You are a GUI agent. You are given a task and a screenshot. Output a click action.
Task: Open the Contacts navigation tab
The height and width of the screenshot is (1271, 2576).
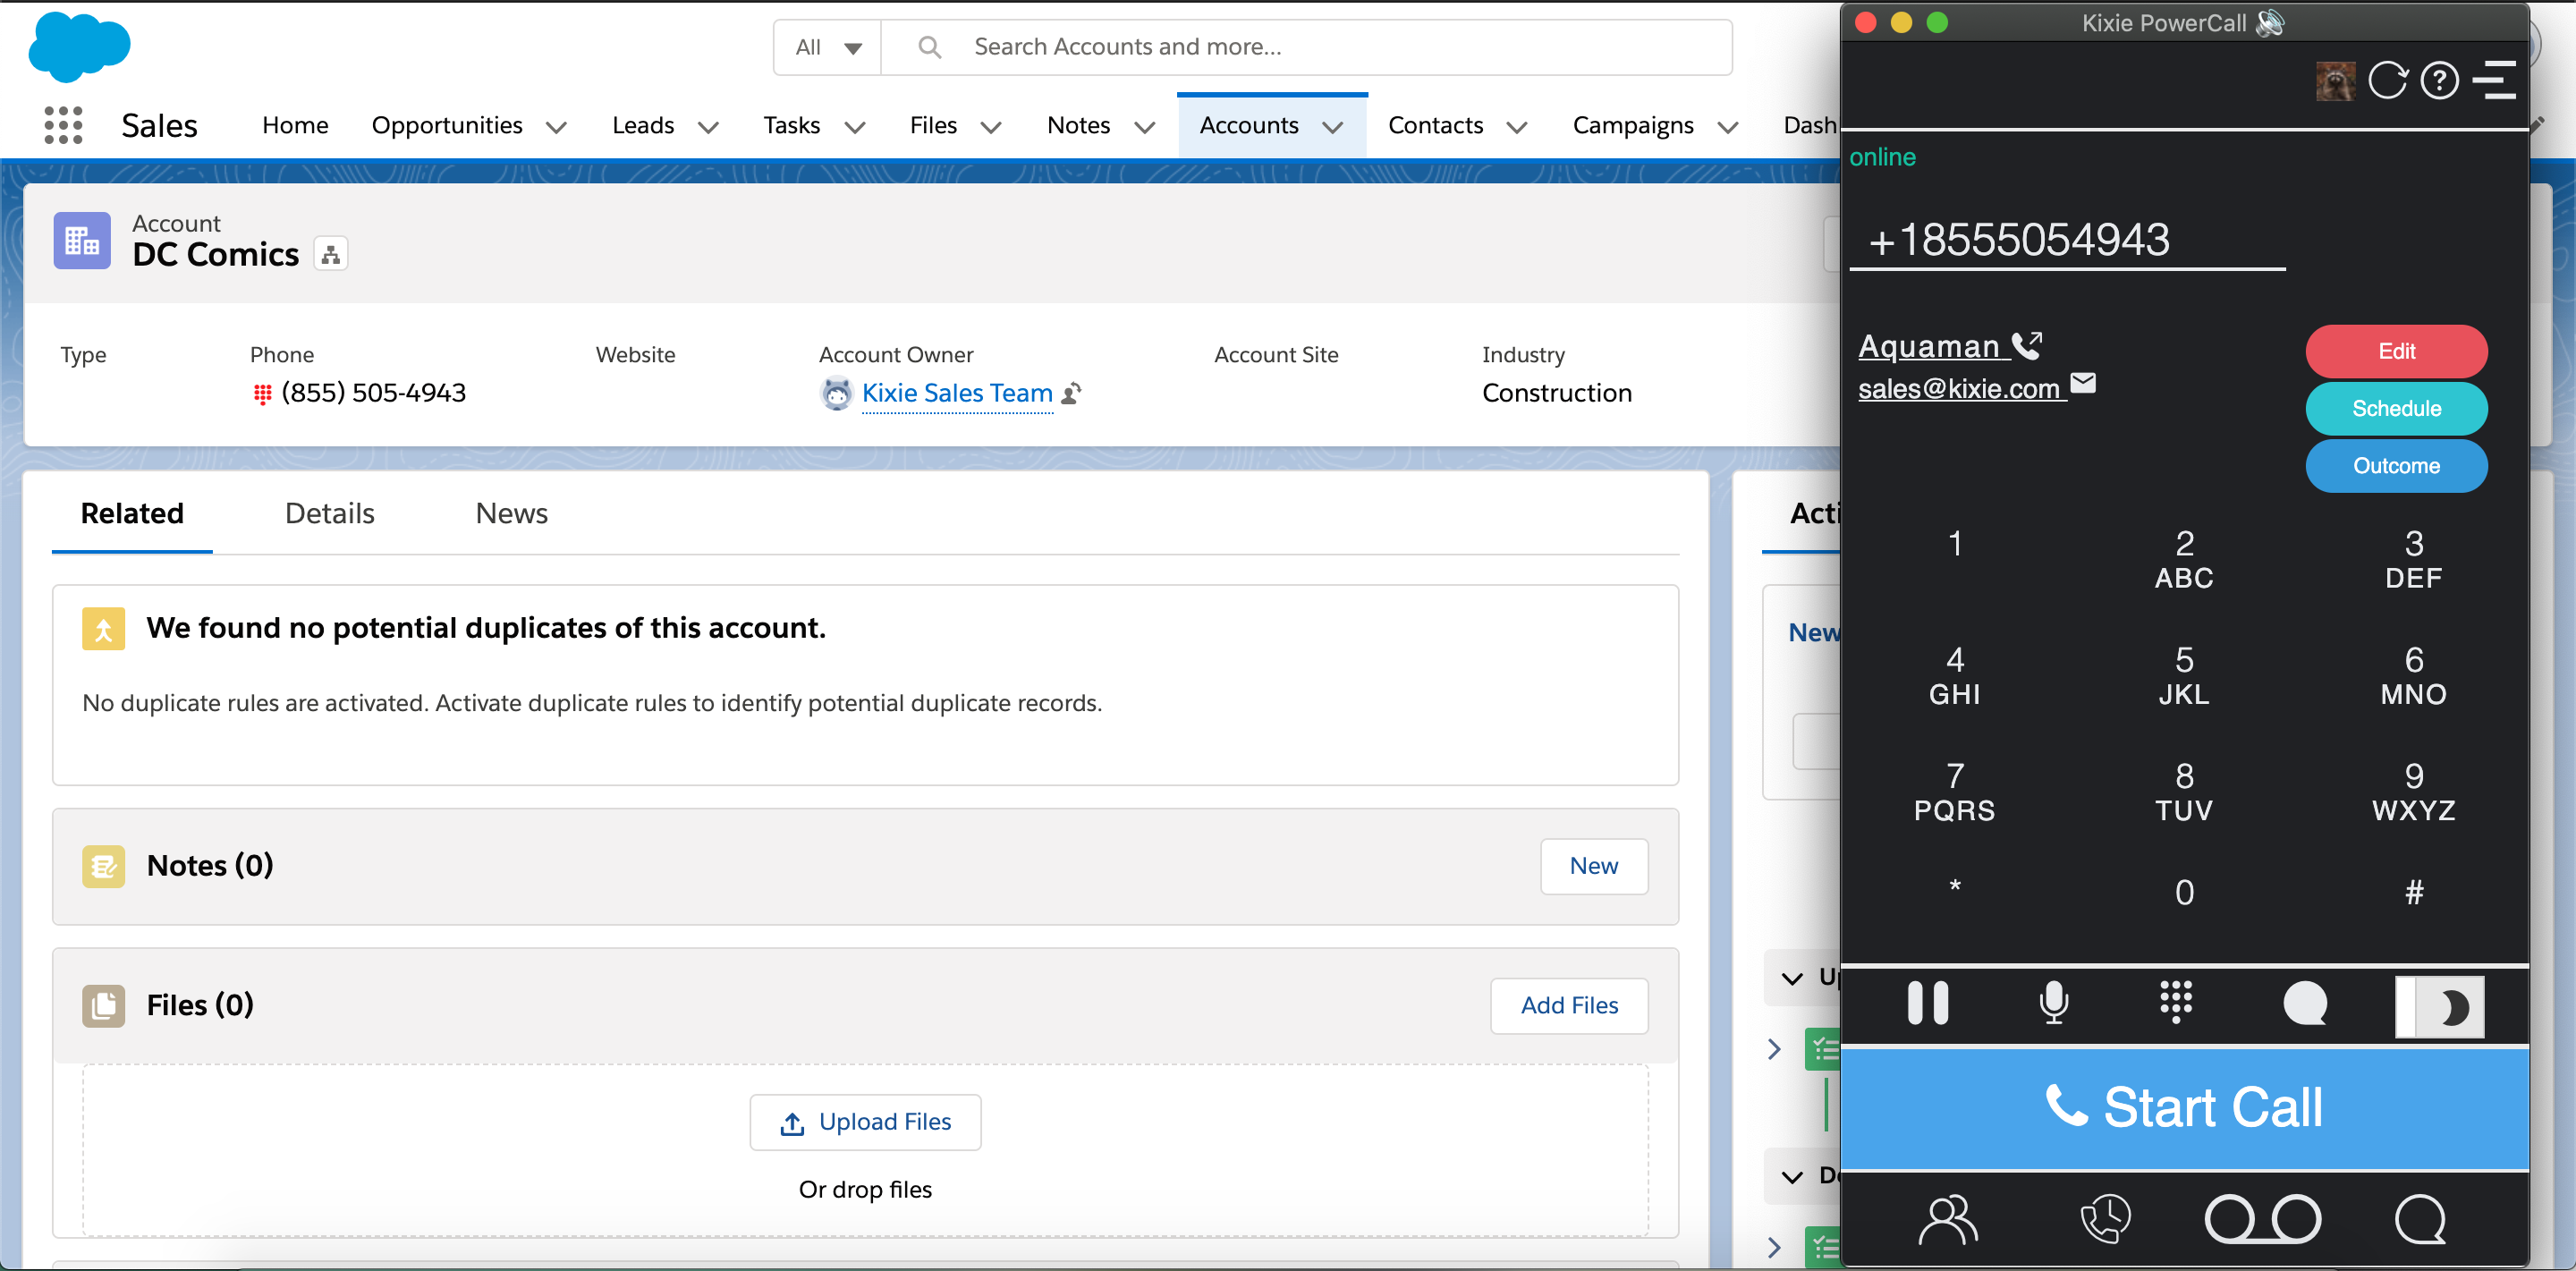tap(1435, 125)
